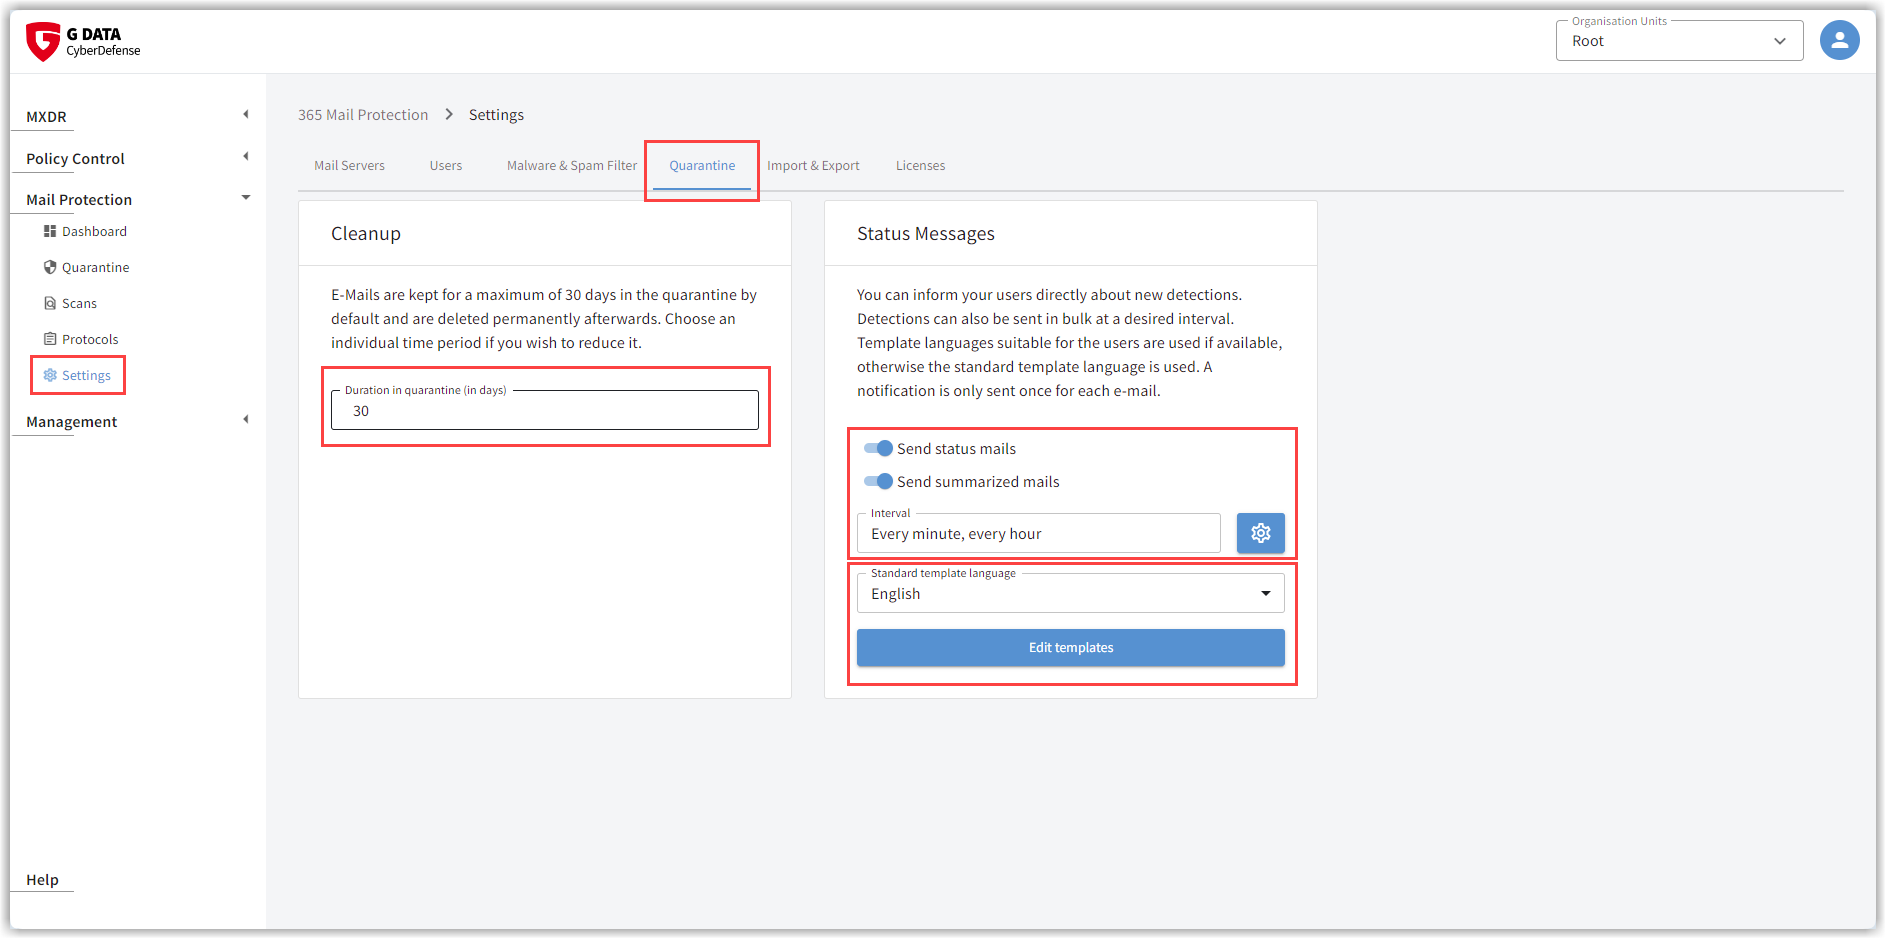The width and height of the screenshot is (1886, 939).
Task: Open the Dashboard sidebar item
Action: pos(94,232)
